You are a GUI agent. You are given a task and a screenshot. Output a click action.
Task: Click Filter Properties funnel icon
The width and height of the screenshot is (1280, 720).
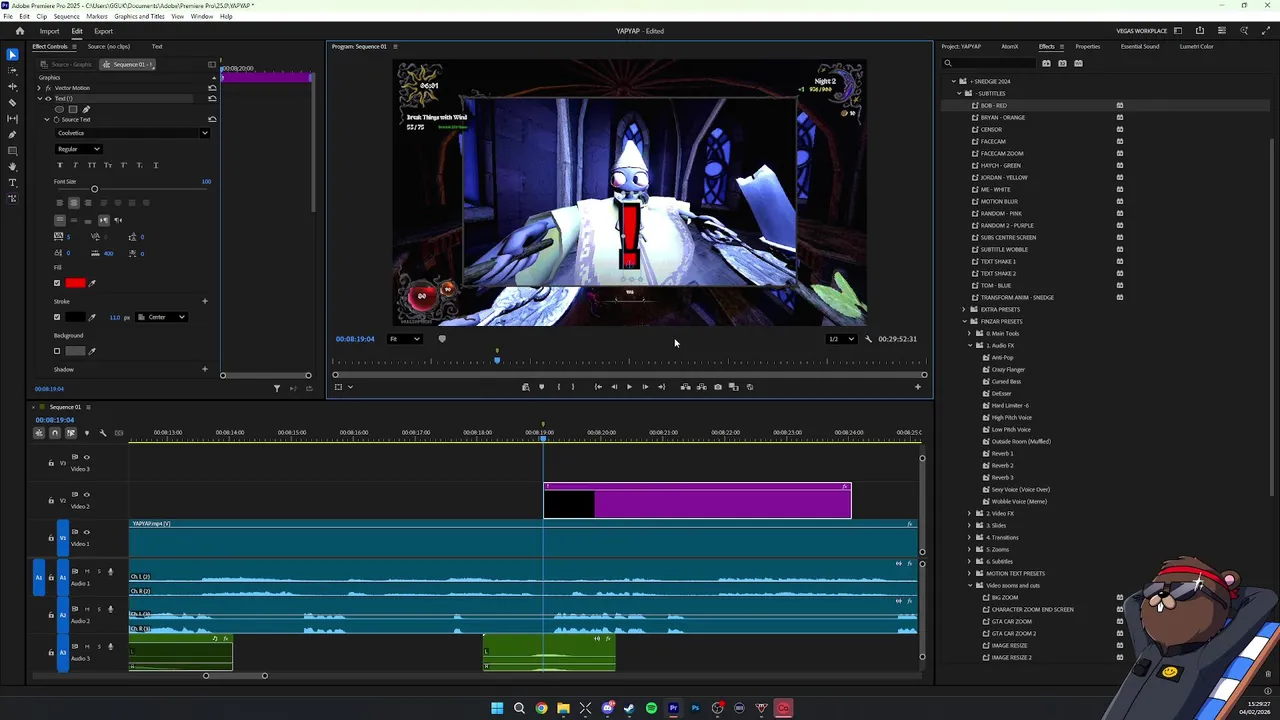[277, 388]
